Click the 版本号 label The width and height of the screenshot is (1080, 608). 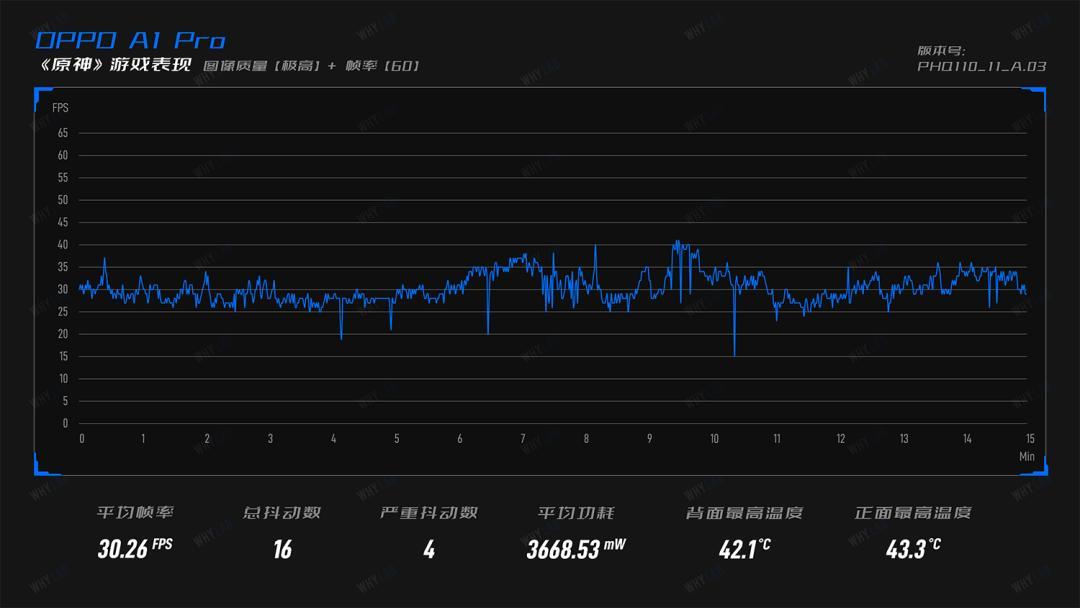[941, 50]
